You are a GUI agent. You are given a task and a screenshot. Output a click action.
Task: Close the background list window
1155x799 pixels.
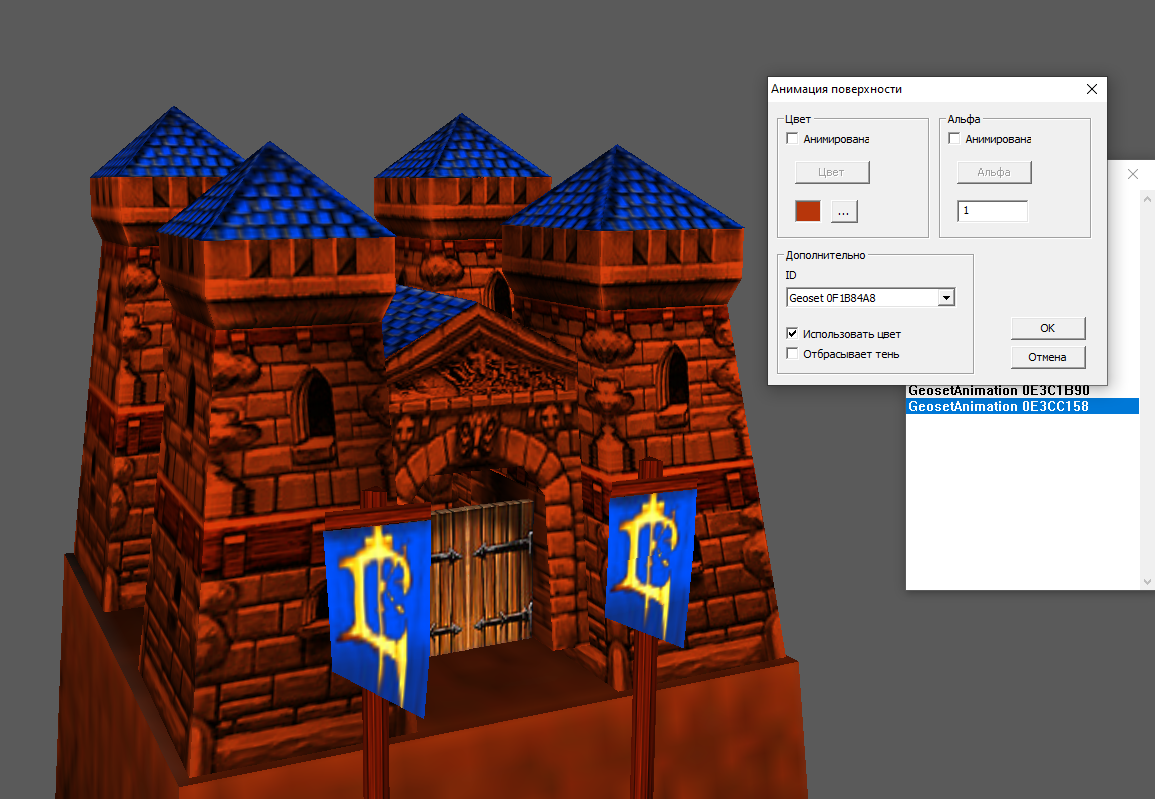coord(1133,174)
